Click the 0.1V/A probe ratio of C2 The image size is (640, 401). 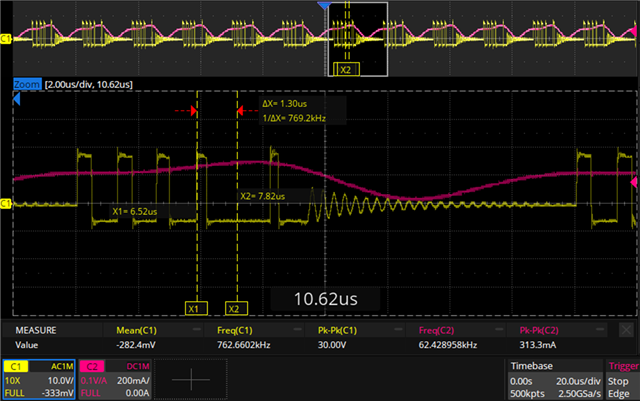[x=94, y=381]
